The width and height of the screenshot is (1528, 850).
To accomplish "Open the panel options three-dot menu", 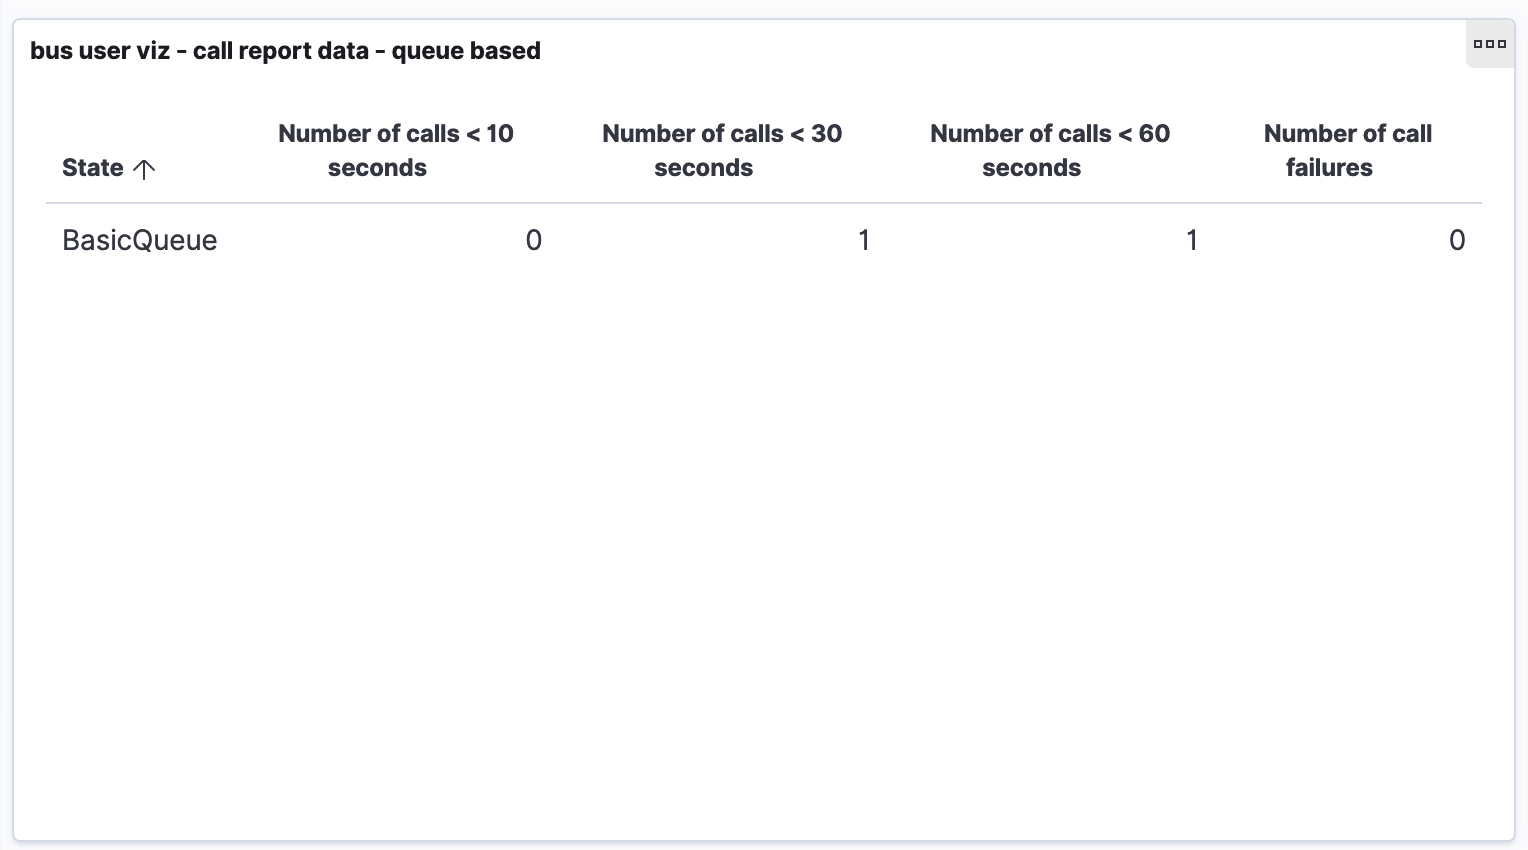I will click(1490, 44).
